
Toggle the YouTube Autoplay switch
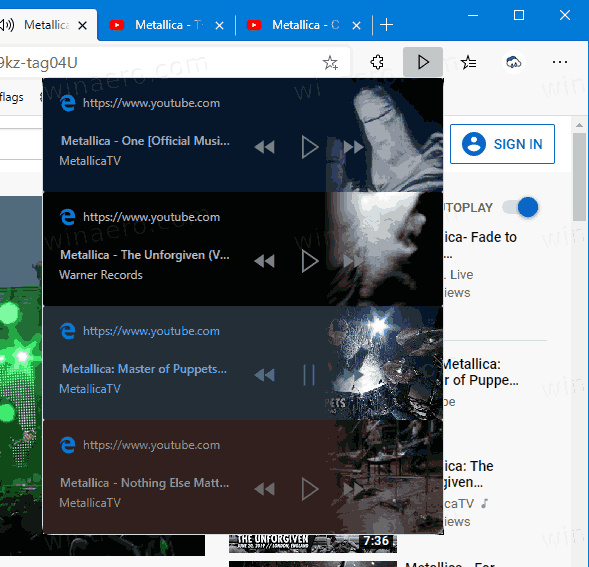click(521, 207)
